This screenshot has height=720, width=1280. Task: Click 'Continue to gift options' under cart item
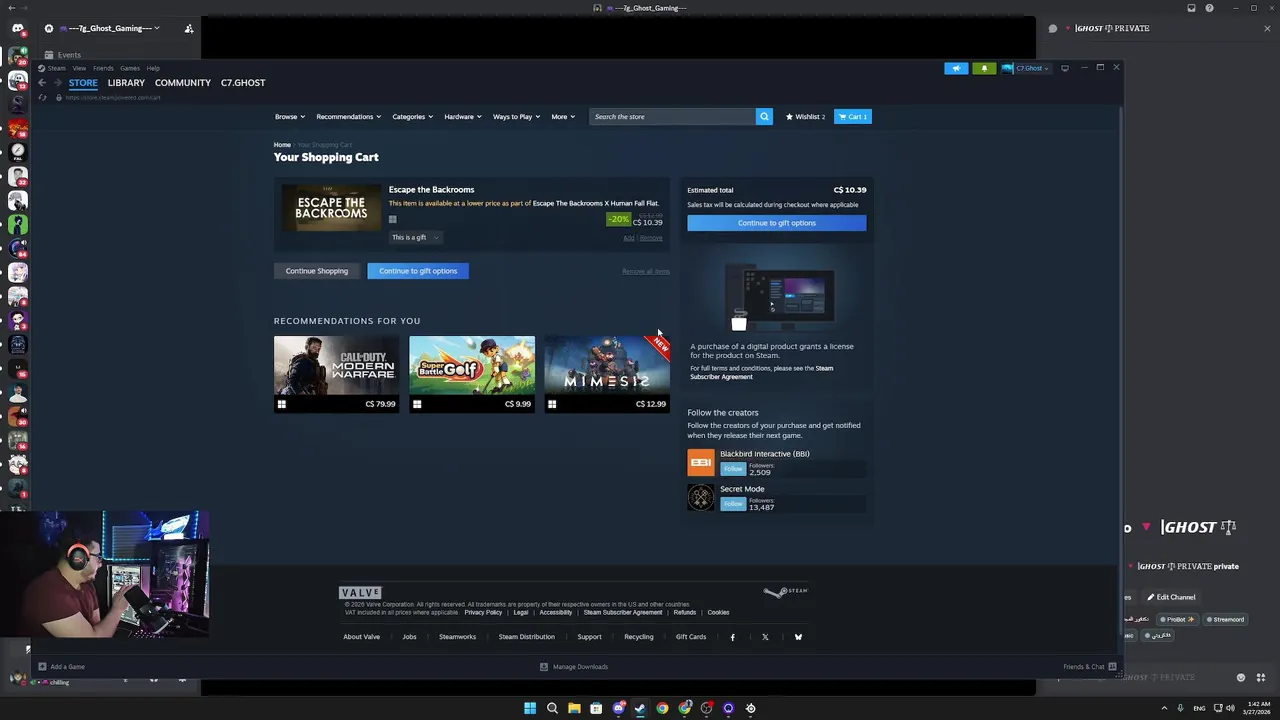click(x=418, y=271)
